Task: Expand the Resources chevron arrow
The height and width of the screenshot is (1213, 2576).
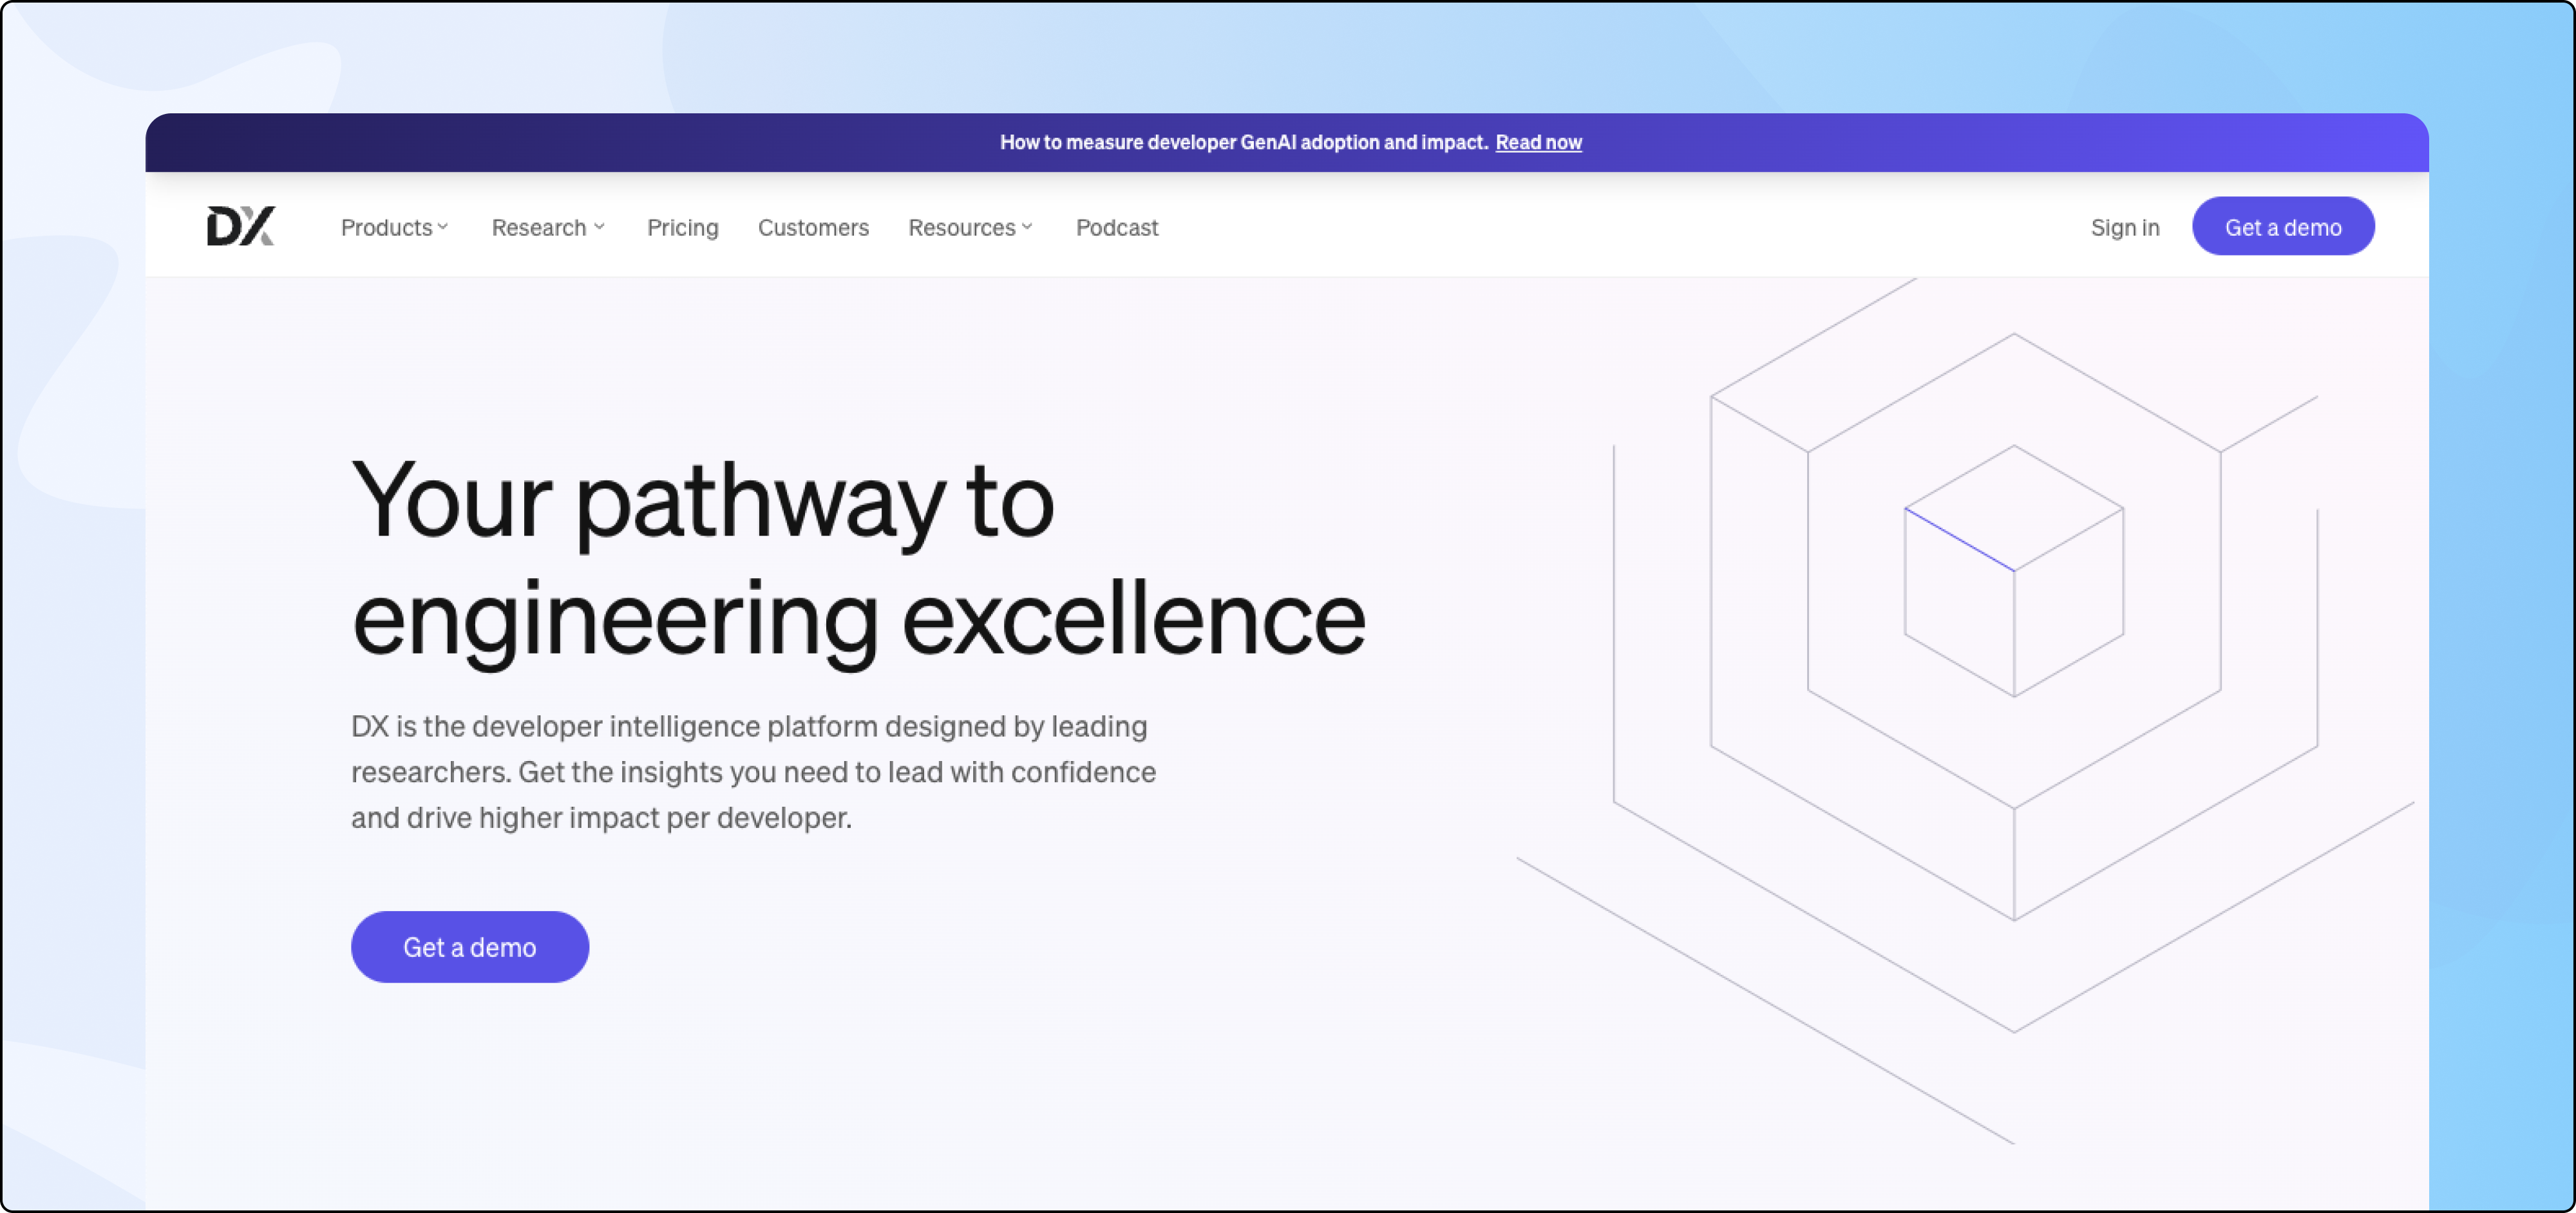Action: coord(1026,227)
